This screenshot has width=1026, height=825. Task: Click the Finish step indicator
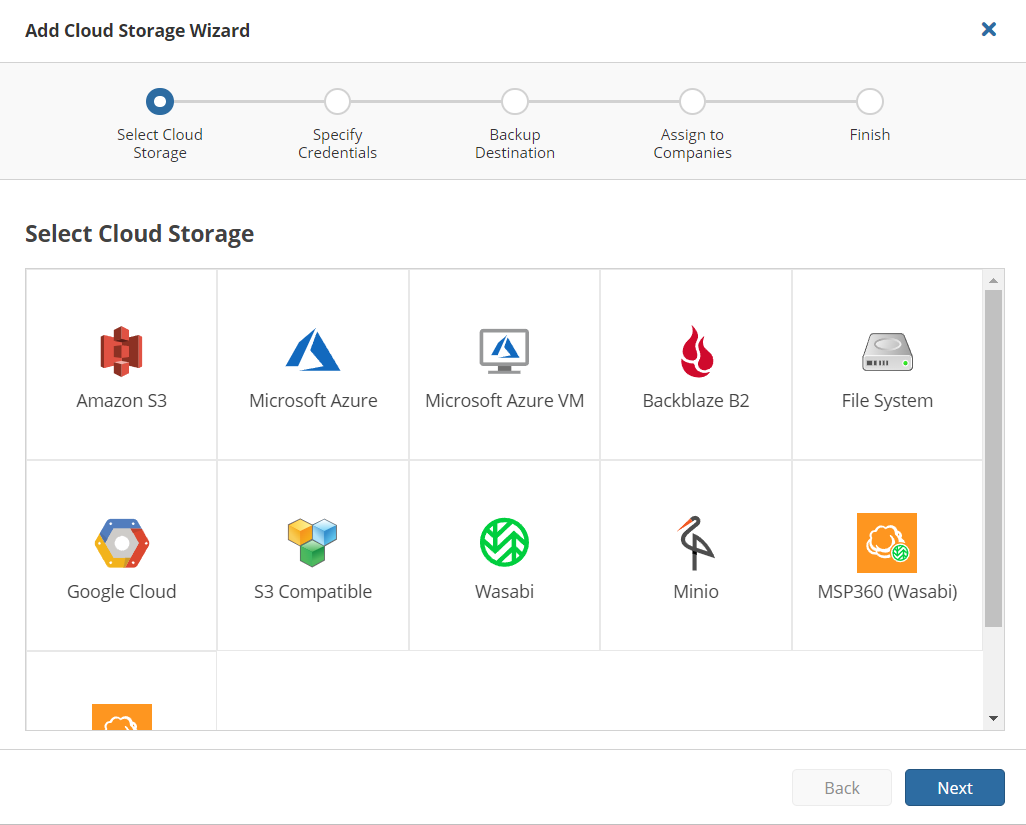(870, 101)
